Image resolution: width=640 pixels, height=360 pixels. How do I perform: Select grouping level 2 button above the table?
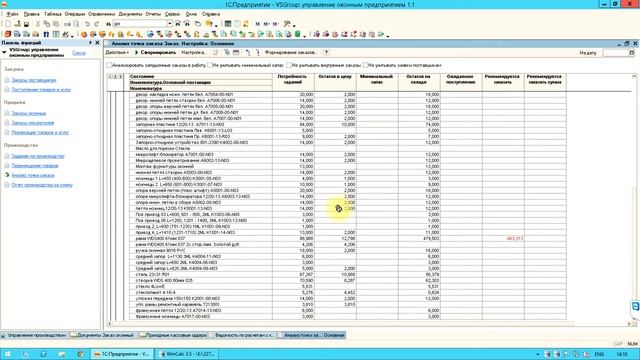[x=115, y=77]
